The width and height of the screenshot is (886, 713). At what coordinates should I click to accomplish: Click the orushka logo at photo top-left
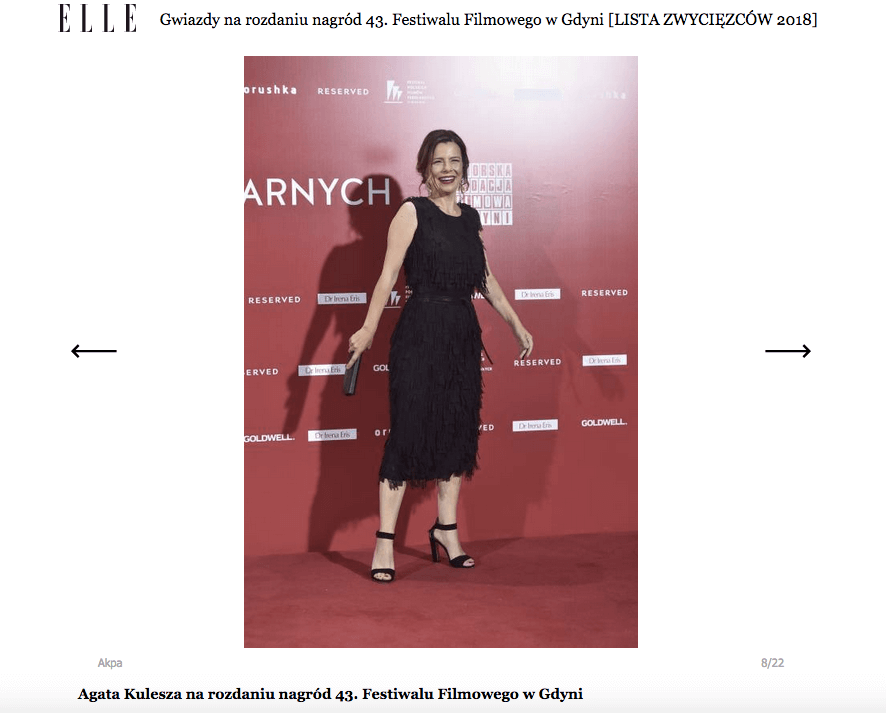coord(270,90)
